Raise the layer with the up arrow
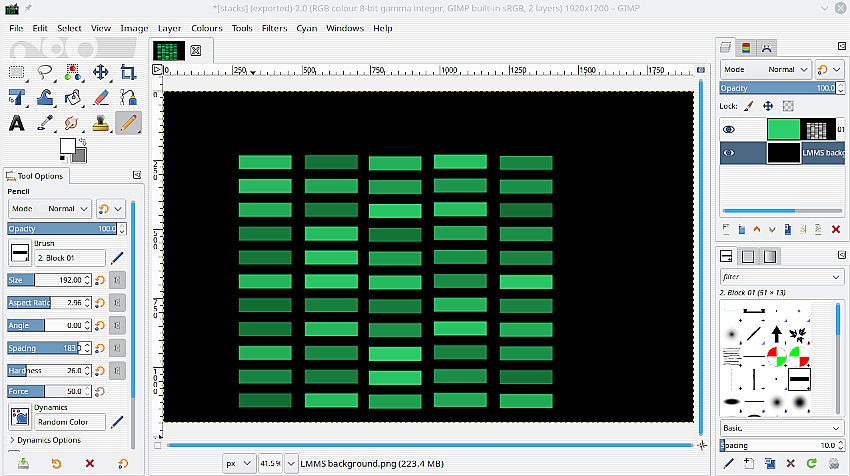Image resolution: width=850 pixels, height=476 pixels. [x=757, y=229]
